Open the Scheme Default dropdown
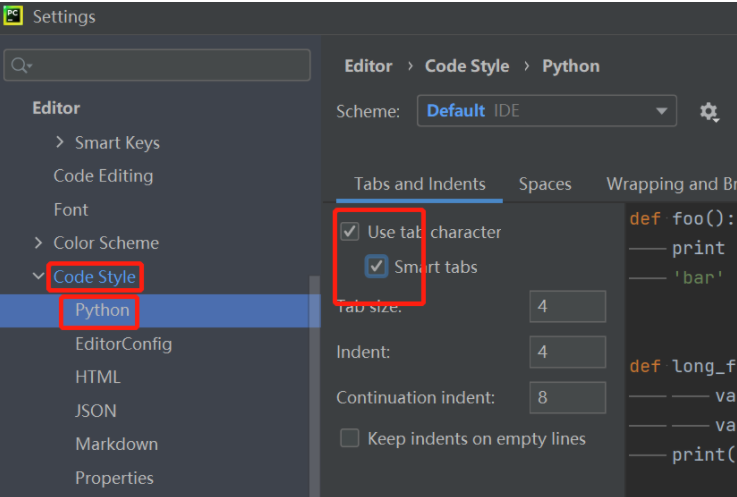 (x=546, y=111)
